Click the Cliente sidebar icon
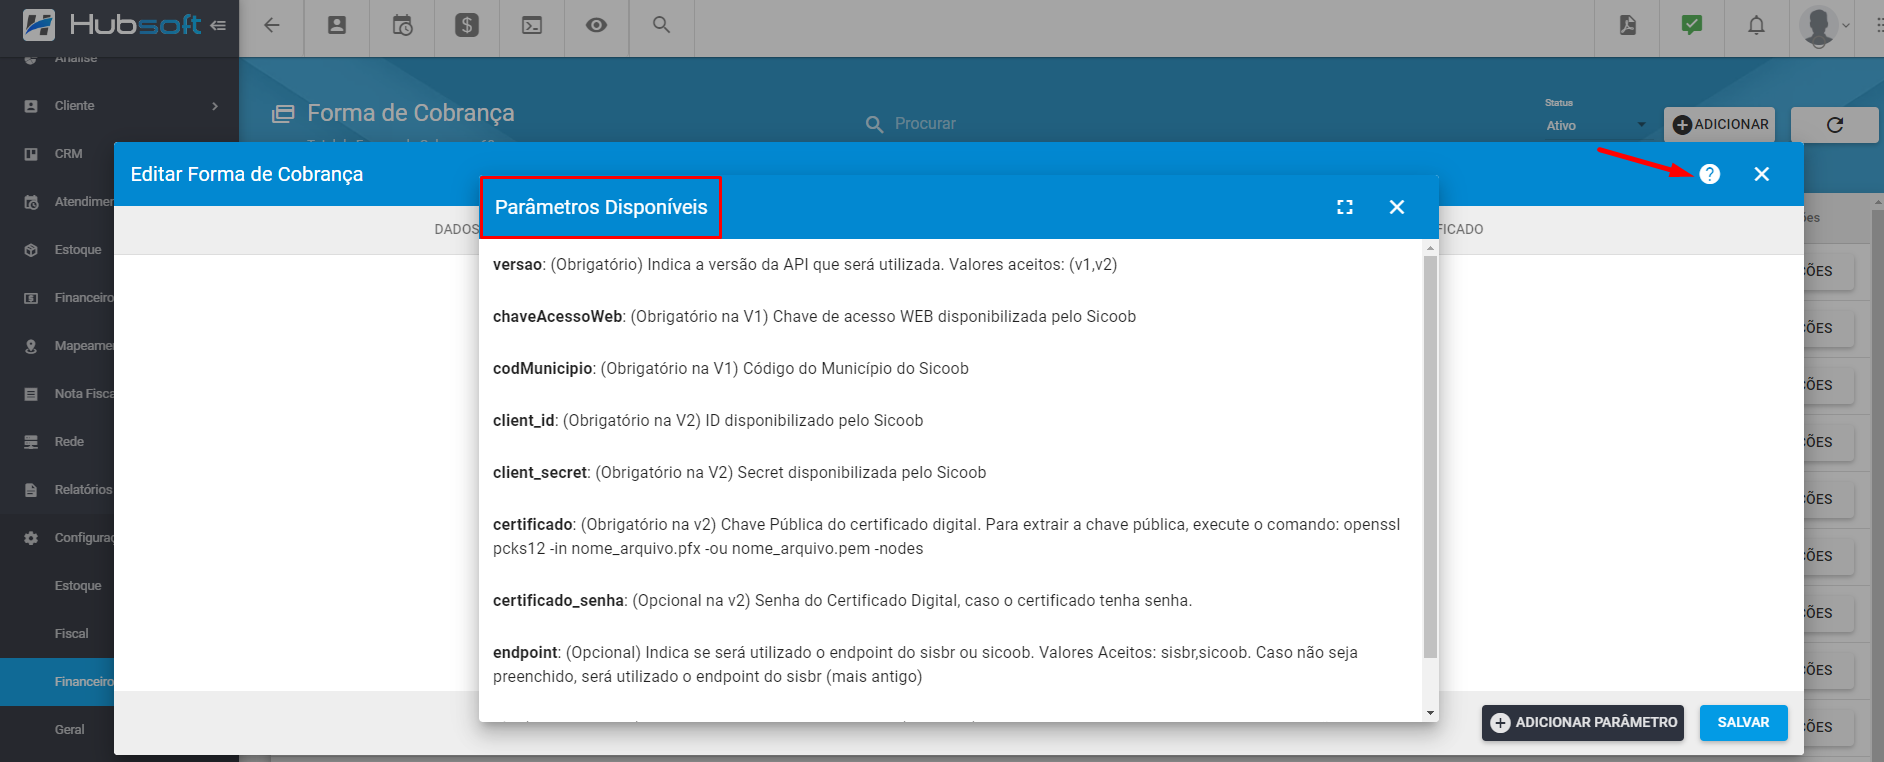The width and height of the screenshot is (1884, 762). coord(31,106)
